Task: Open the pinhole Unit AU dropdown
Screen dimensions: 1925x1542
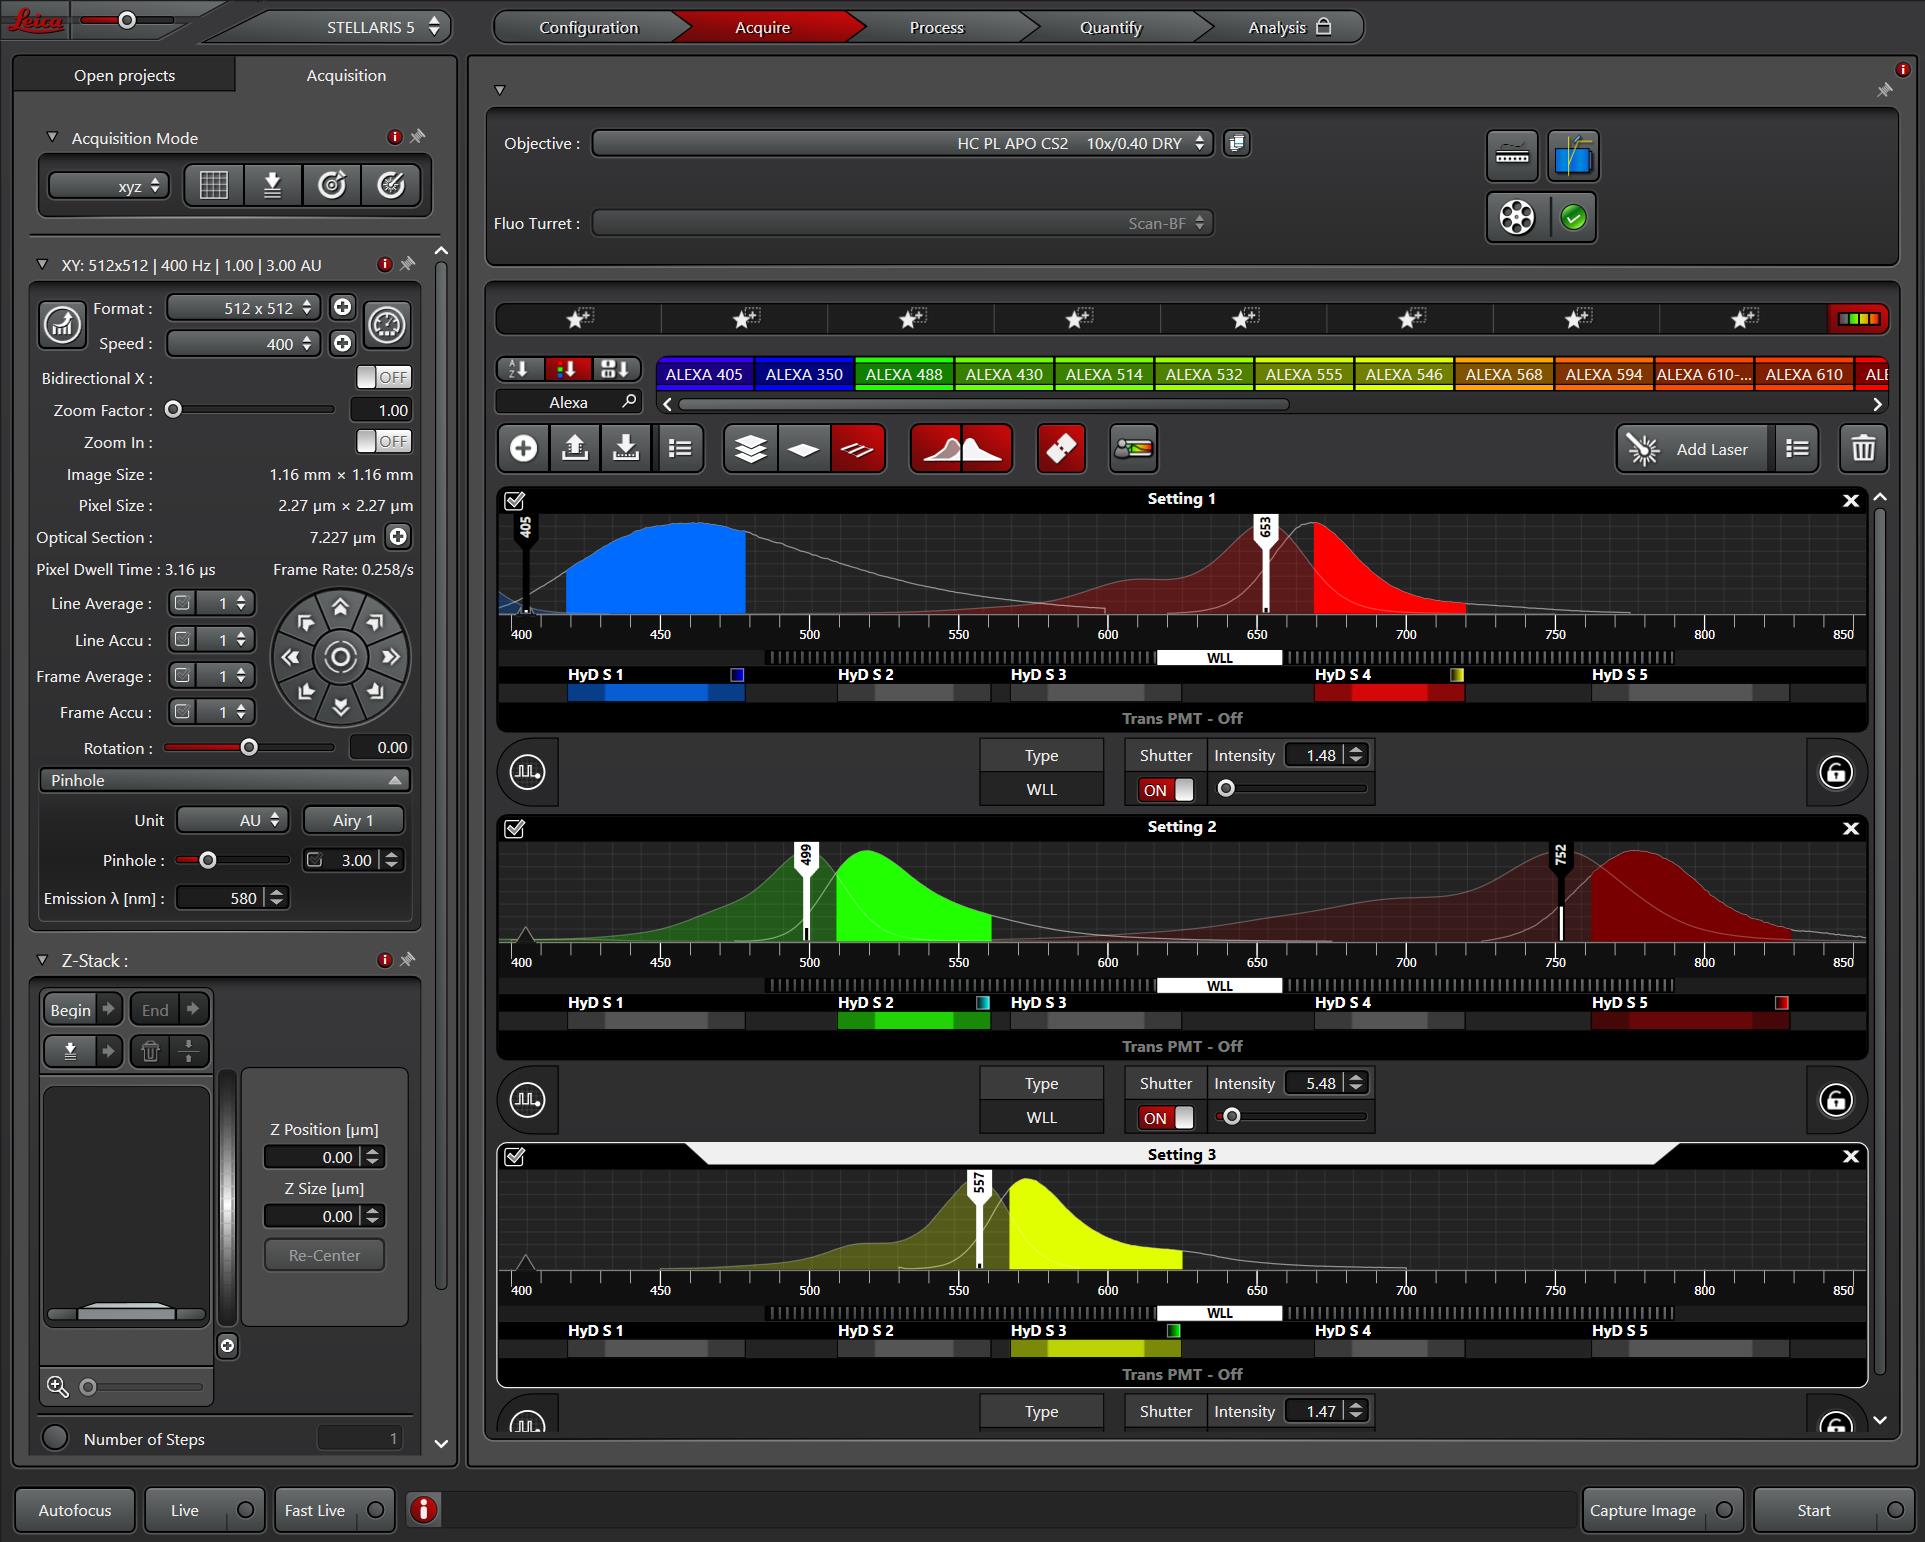Action: tap(233, 820)
